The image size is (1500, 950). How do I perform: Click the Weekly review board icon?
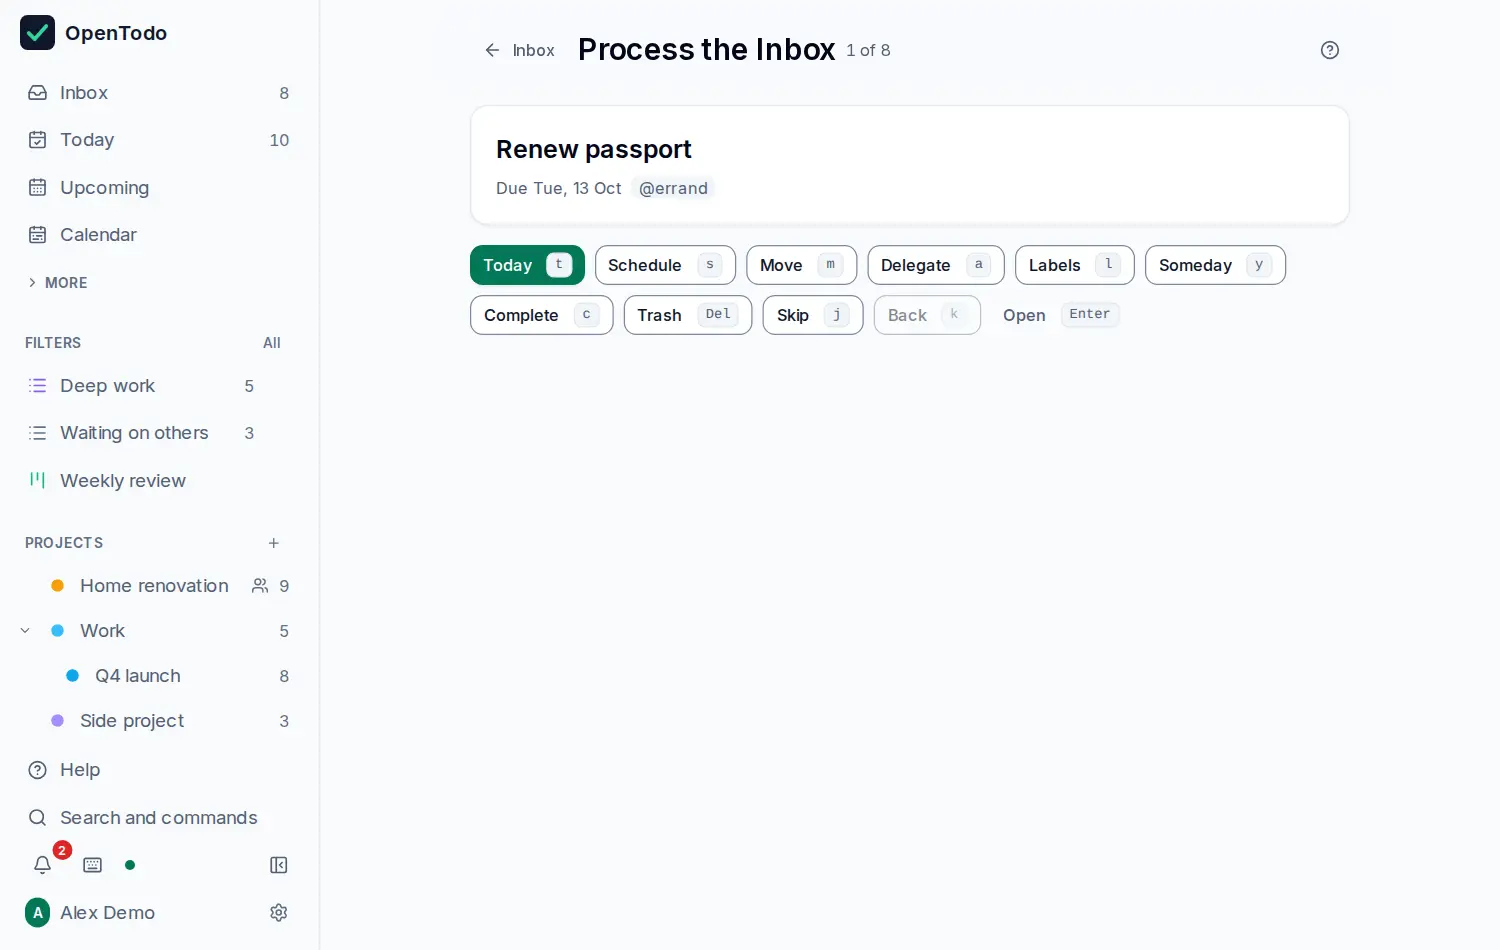(38, 480)
